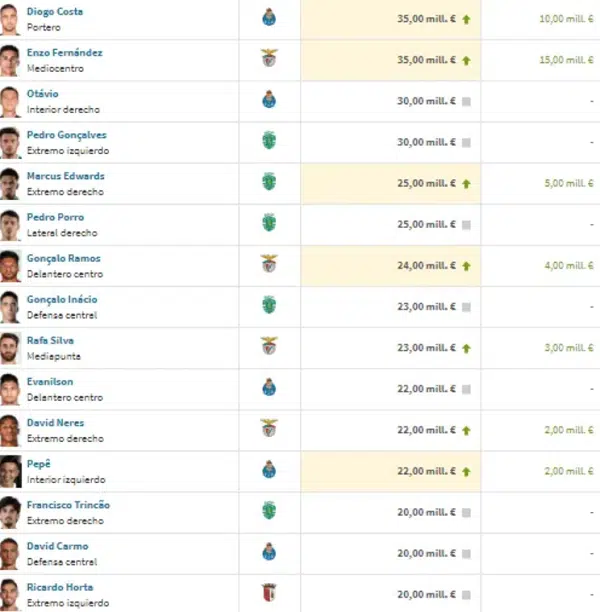Click Pedro Porro player photo
Viewport: 600px width, 612px height.
(x=10, y=223)
